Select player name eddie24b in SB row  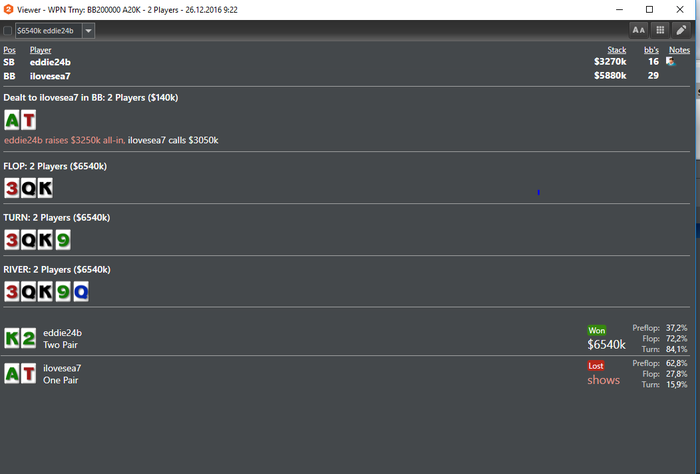[x=50, y=62]
